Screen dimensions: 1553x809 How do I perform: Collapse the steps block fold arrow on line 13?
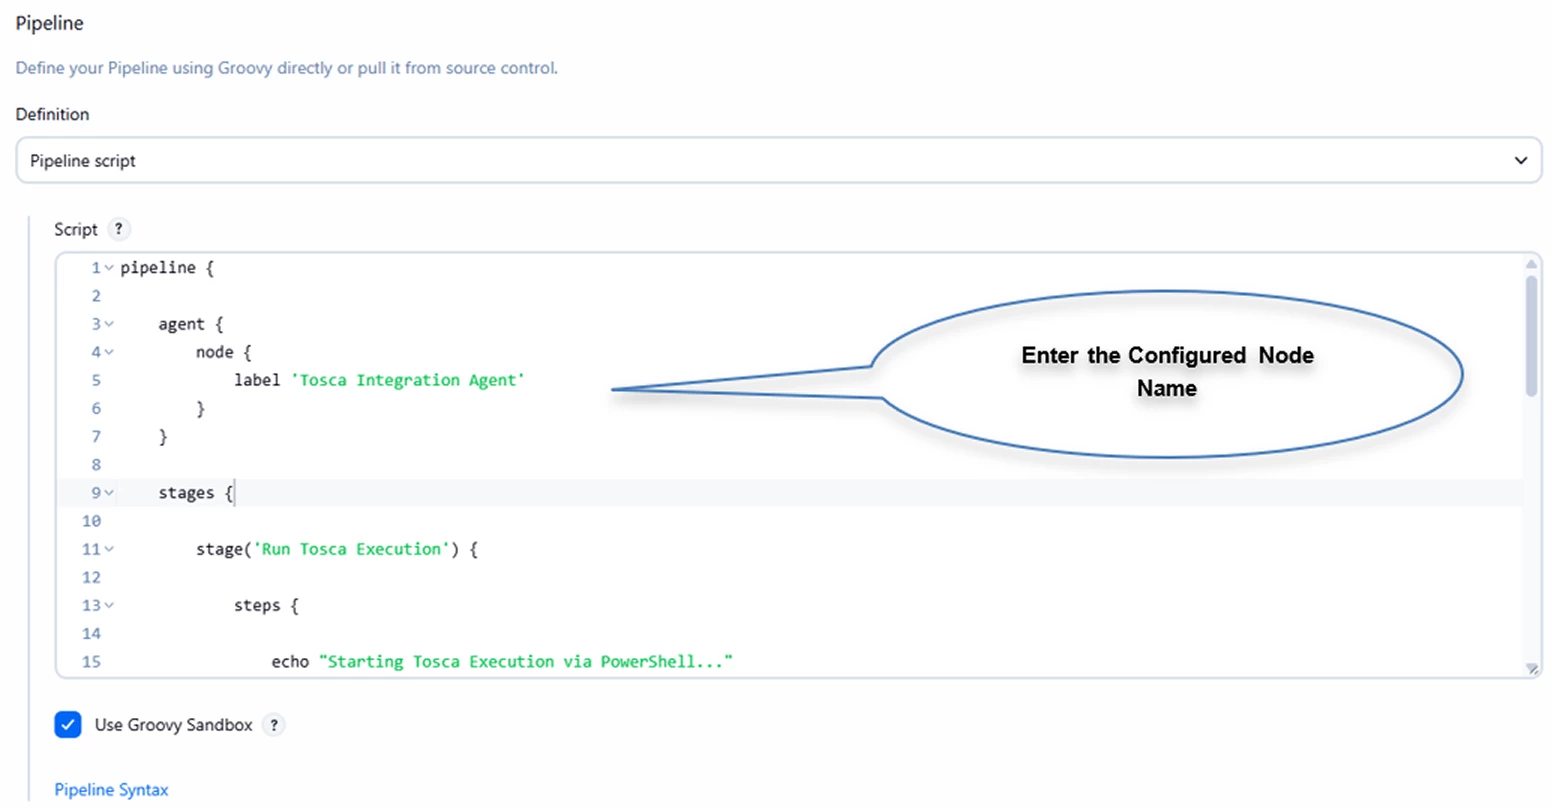[x=109, y=605]
